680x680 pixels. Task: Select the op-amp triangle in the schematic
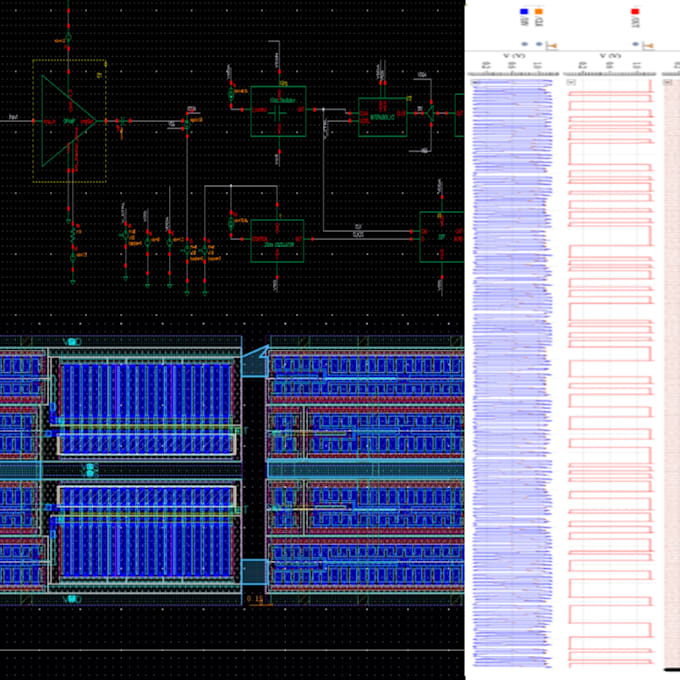(69, 121)
